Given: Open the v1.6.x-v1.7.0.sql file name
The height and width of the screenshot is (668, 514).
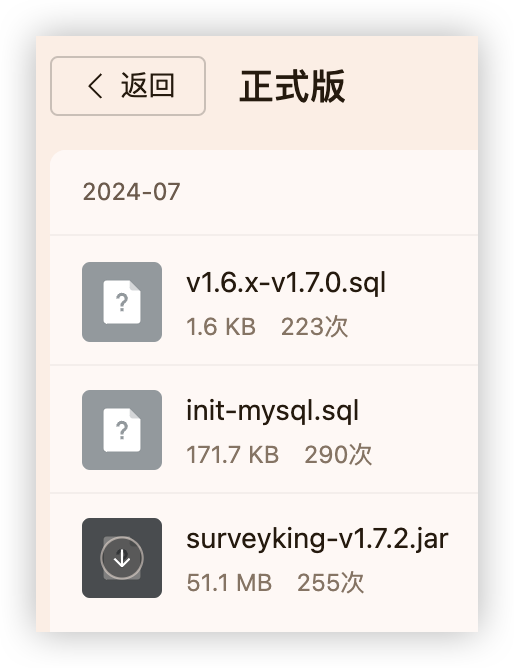Looking at the screenshot, I should pos(286,282).
